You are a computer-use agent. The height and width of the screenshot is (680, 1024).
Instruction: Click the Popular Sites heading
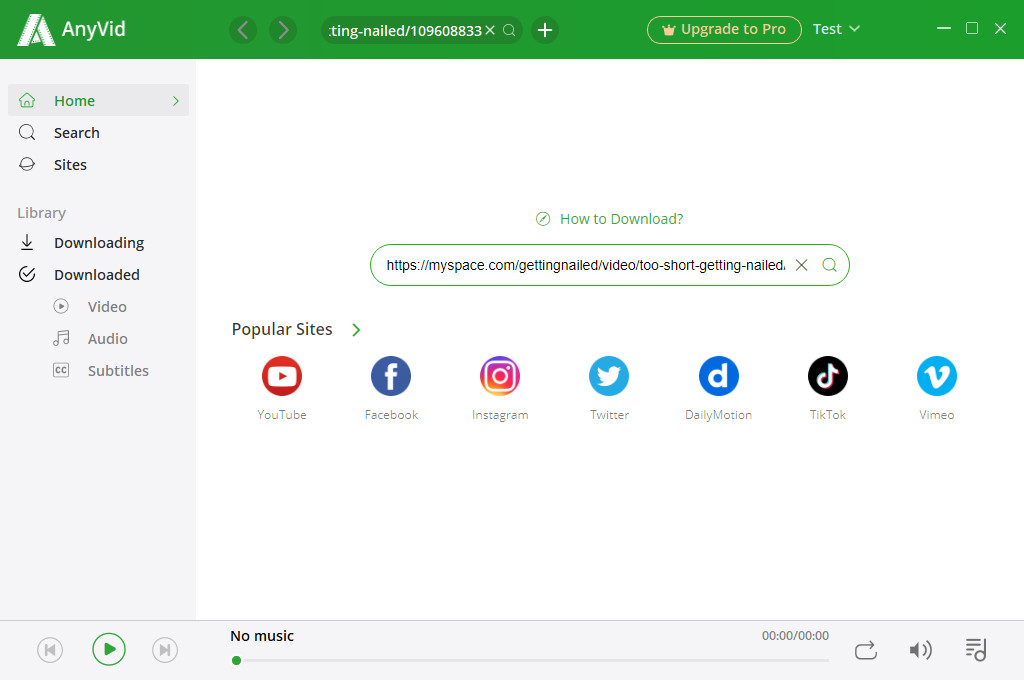282,329
